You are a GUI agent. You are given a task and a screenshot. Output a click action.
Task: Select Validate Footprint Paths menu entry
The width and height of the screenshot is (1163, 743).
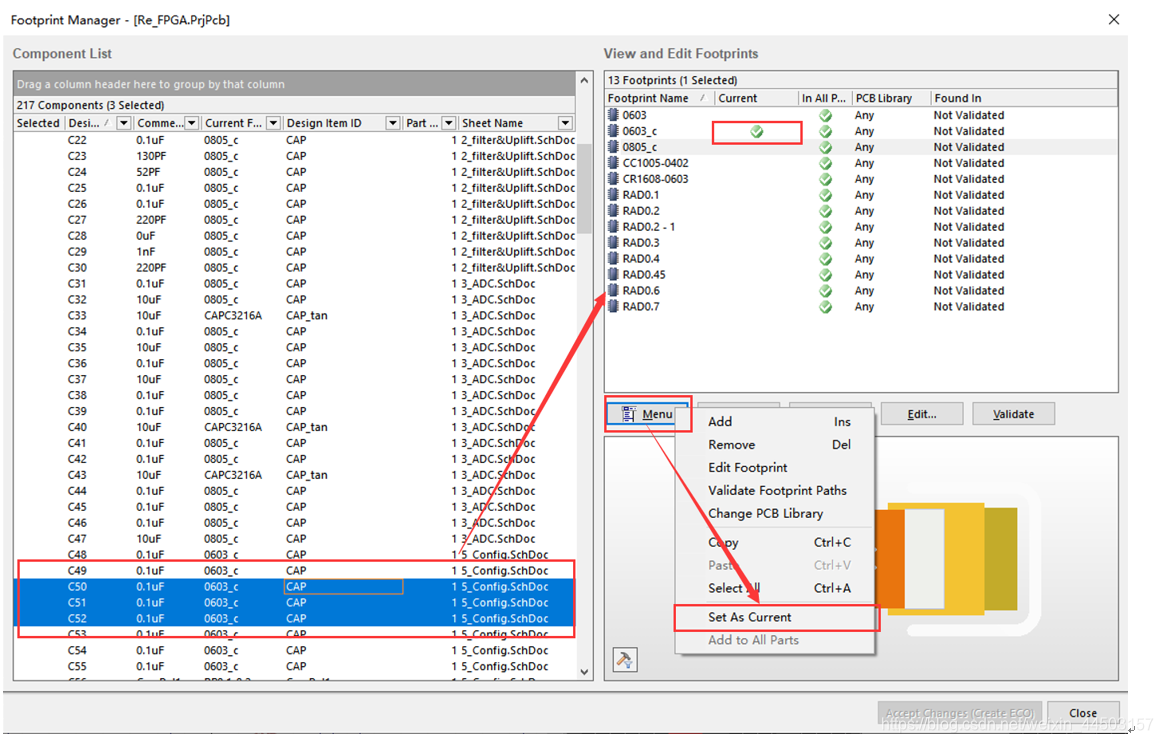coord(777,491)
